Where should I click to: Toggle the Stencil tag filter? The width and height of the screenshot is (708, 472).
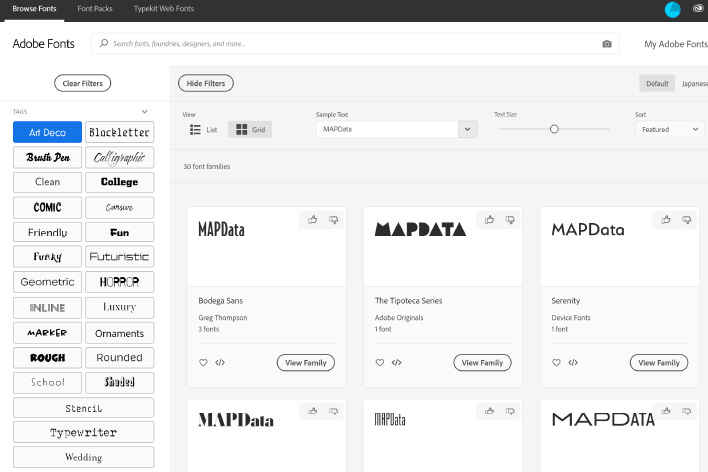tap(84, 408)
